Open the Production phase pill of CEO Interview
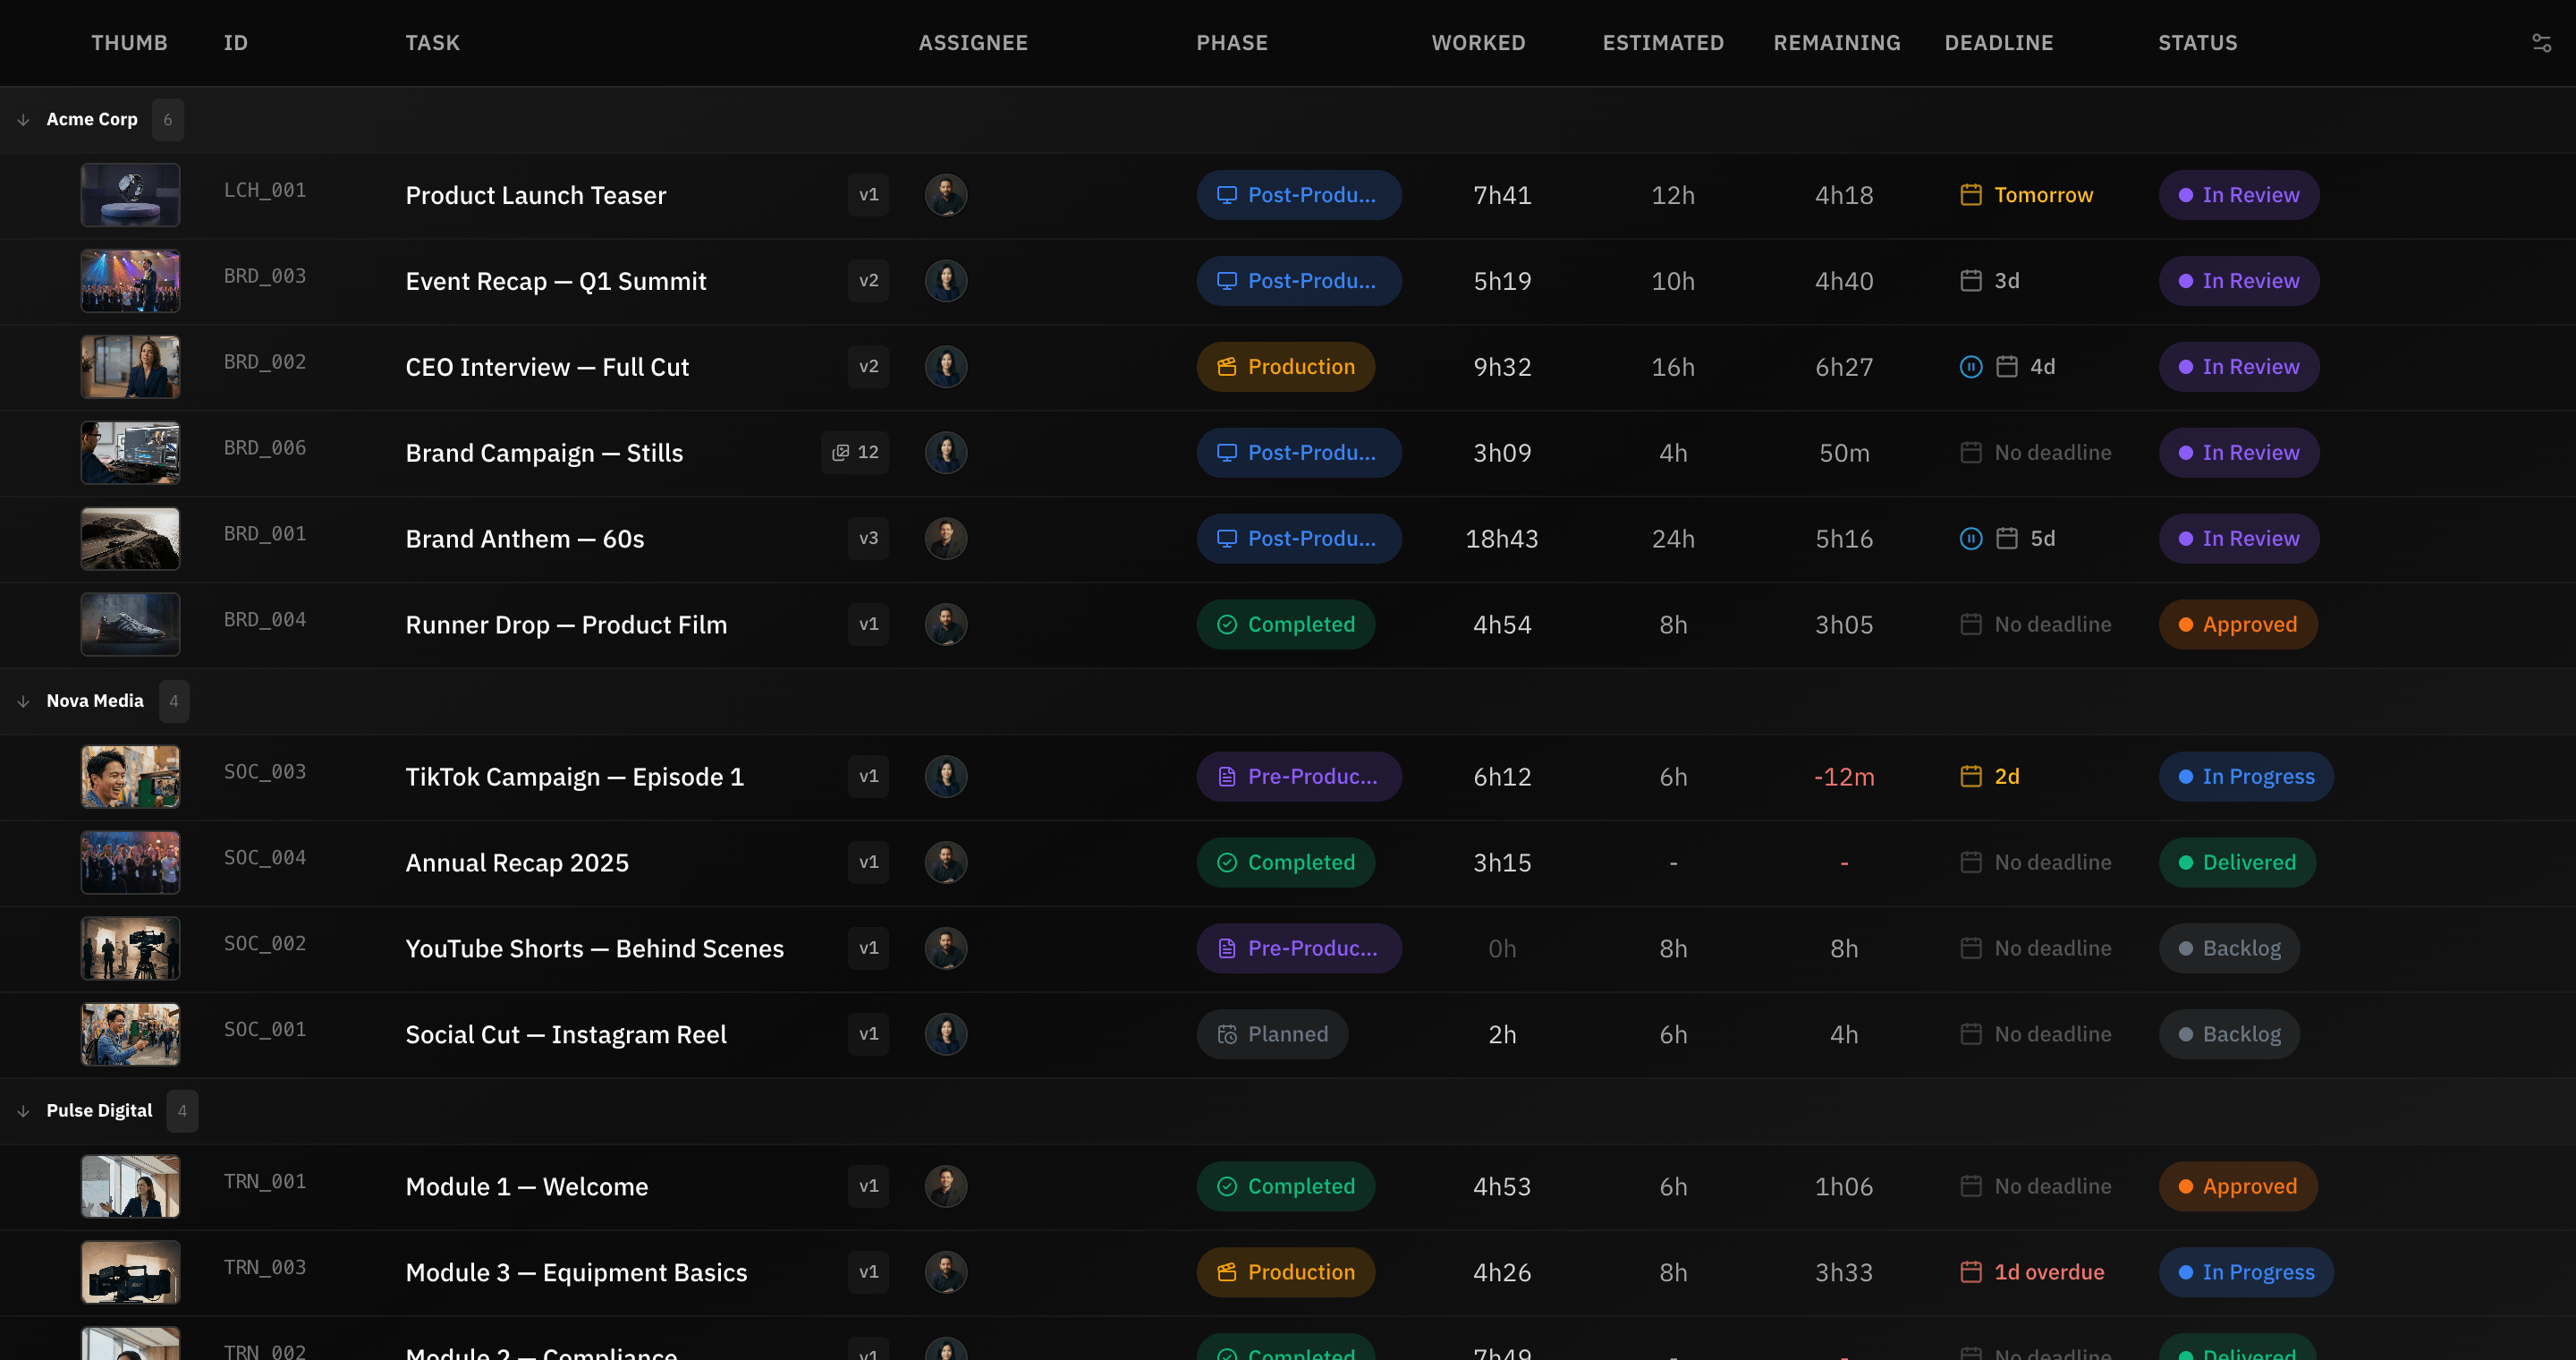This screenshot has height=1360, width=2576. [1285, 367]
